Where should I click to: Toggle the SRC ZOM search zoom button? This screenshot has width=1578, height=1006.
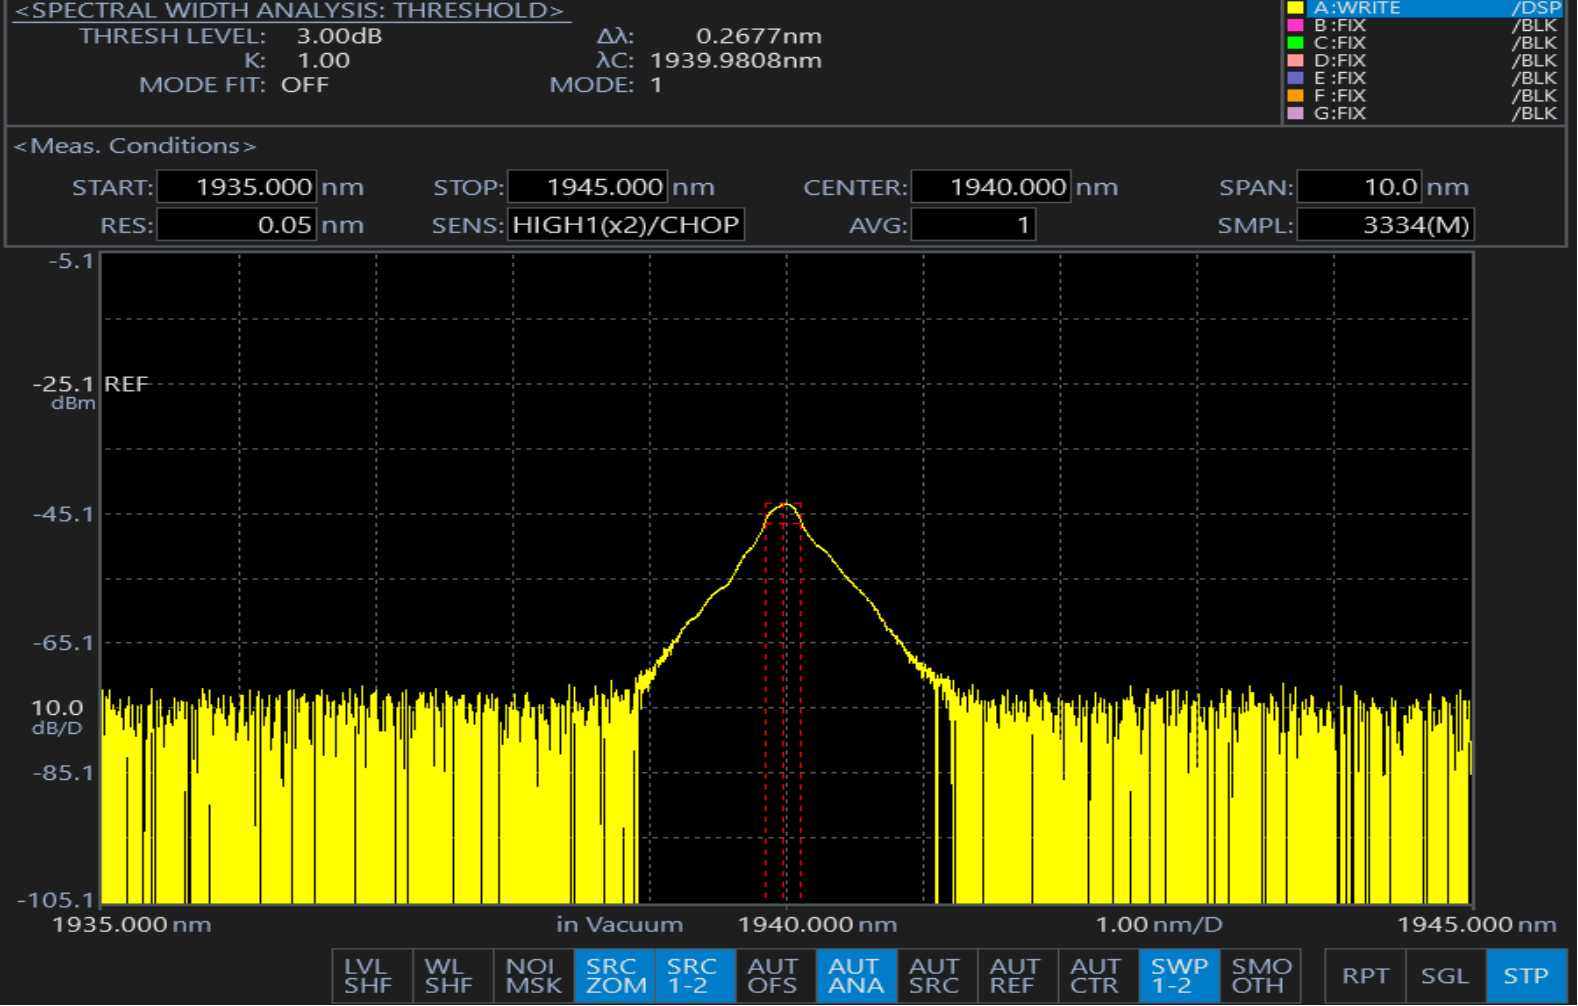tap(614, 976)
